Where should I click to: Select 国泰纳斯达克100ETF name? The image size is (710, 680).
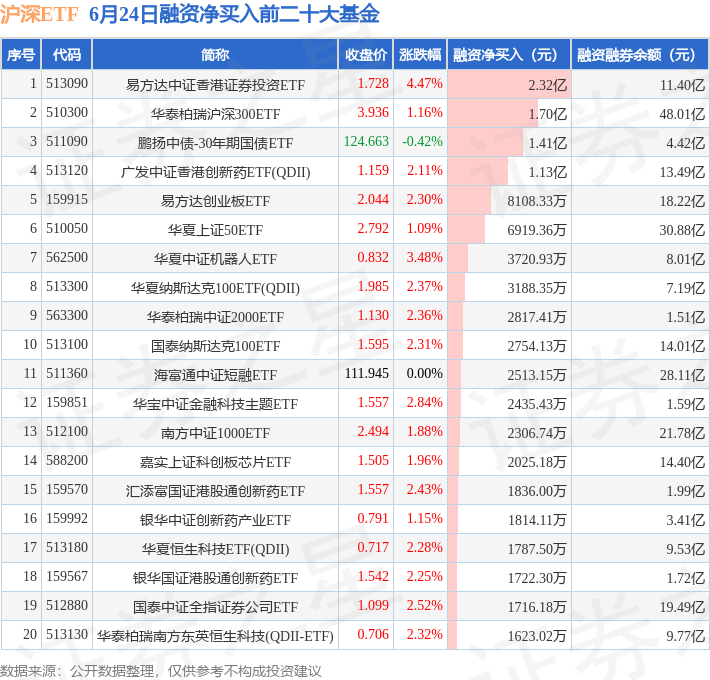coord(216,345)
